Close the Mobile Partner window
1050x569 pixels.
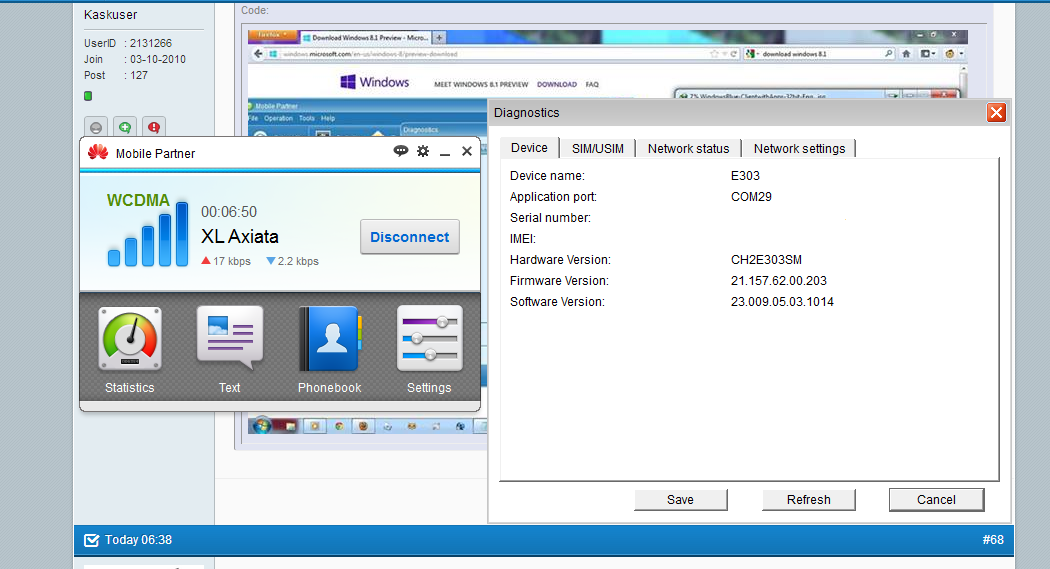[467, 151]
